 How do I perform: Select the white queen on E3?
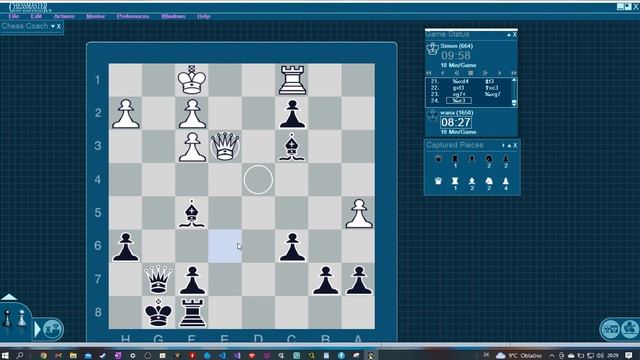pyautogui.click(x=225, y=146)
